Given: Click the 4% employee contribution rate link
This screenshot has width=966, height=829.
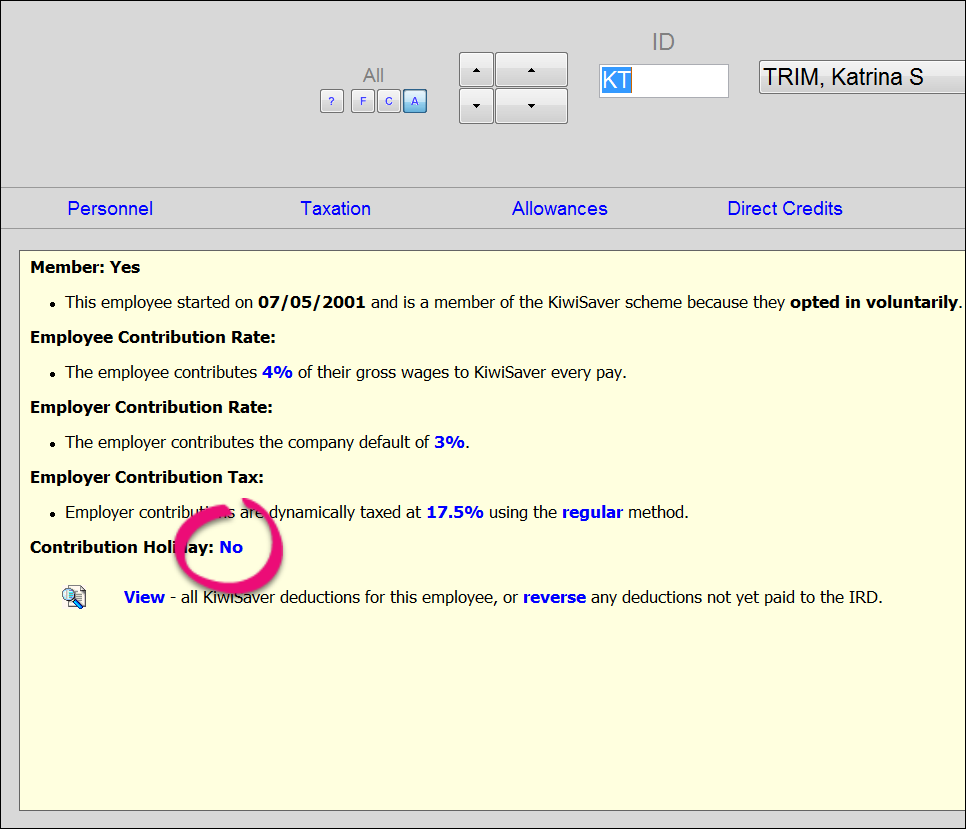Looking at the screenshot, I should tap(277, 373).
